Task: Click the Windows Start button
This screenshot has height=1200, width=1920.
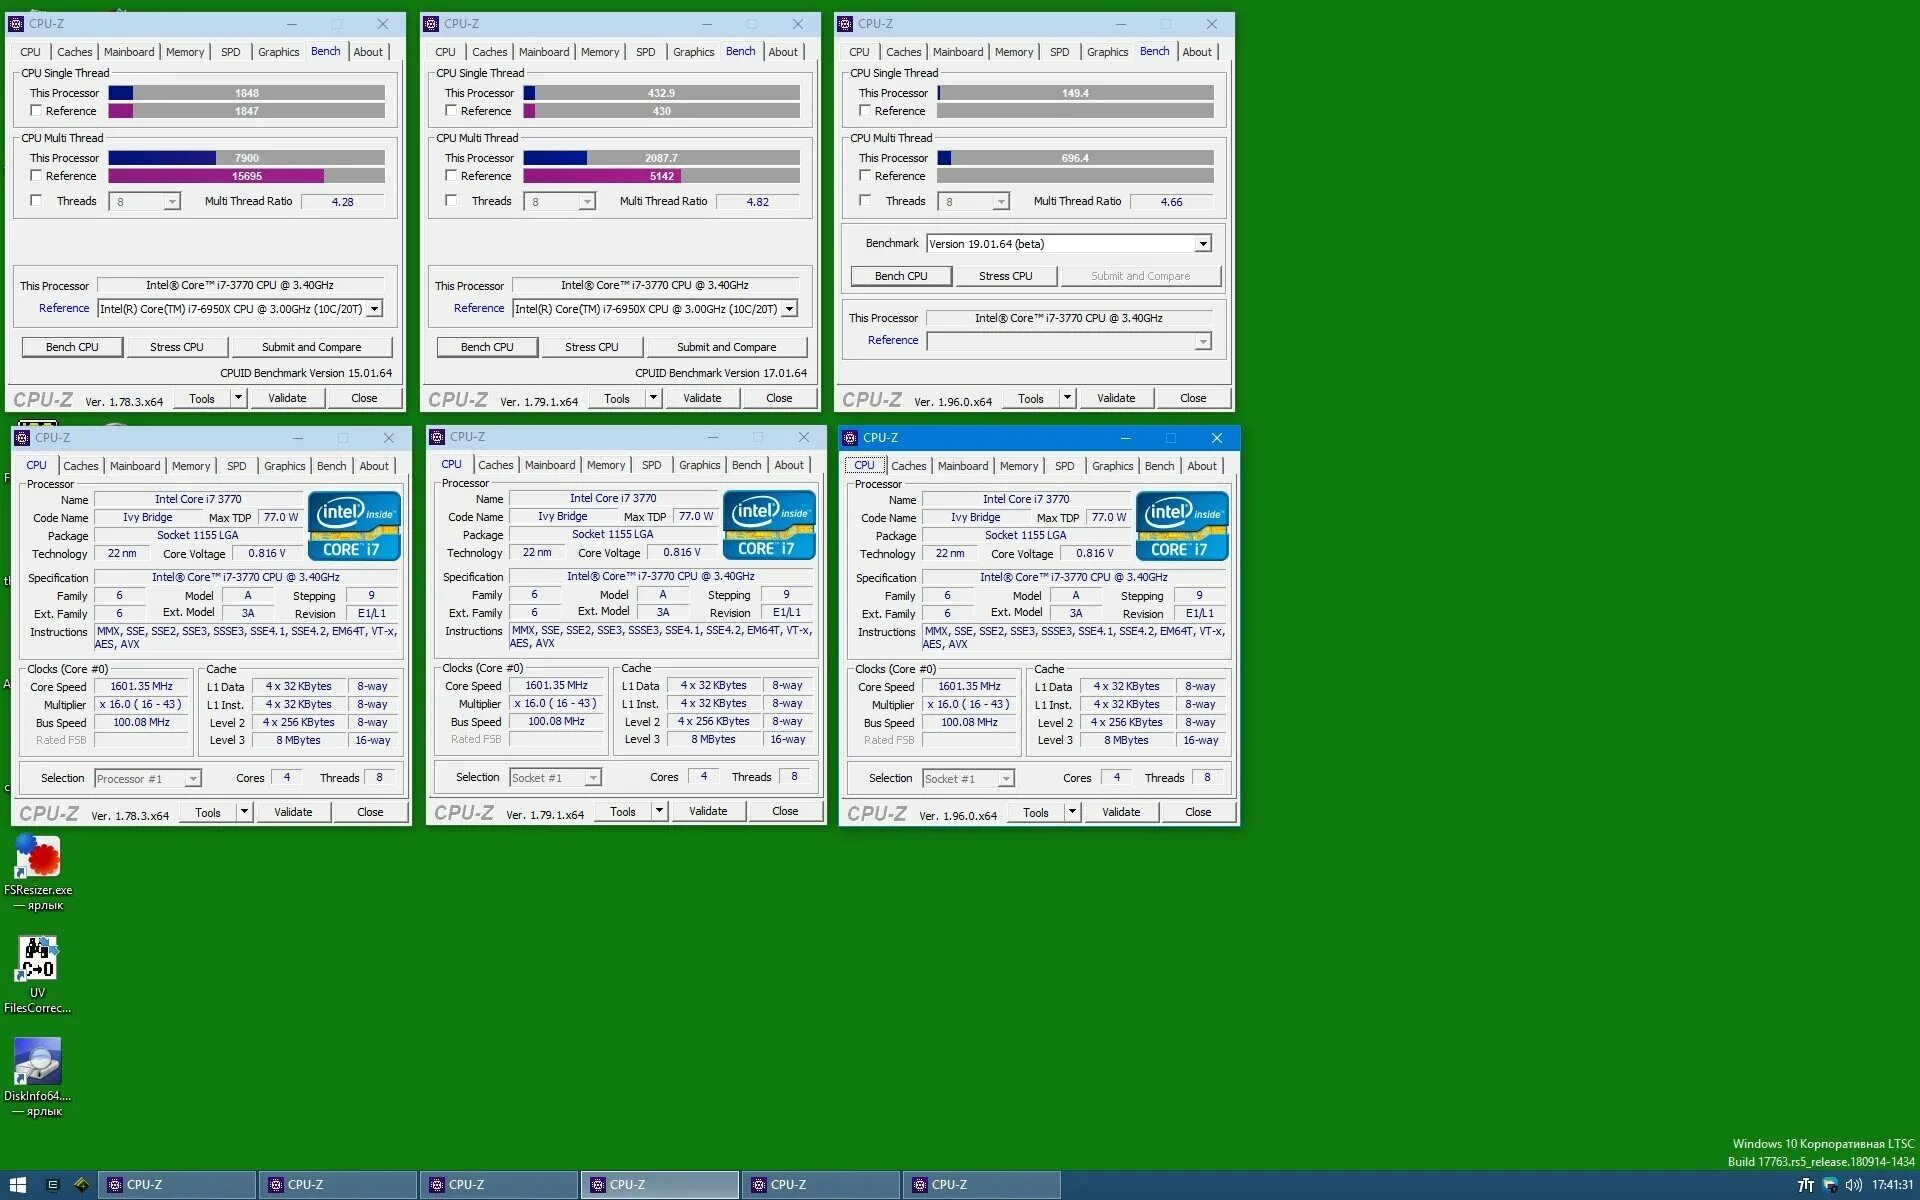Action: click(17, 1185)
